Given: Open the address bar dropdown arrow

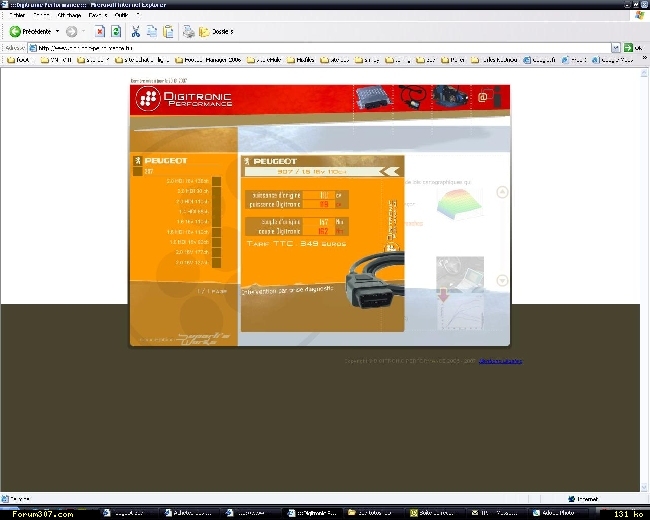Looking at the screenshot, I should pyautogui.click(x=616, y=47).
